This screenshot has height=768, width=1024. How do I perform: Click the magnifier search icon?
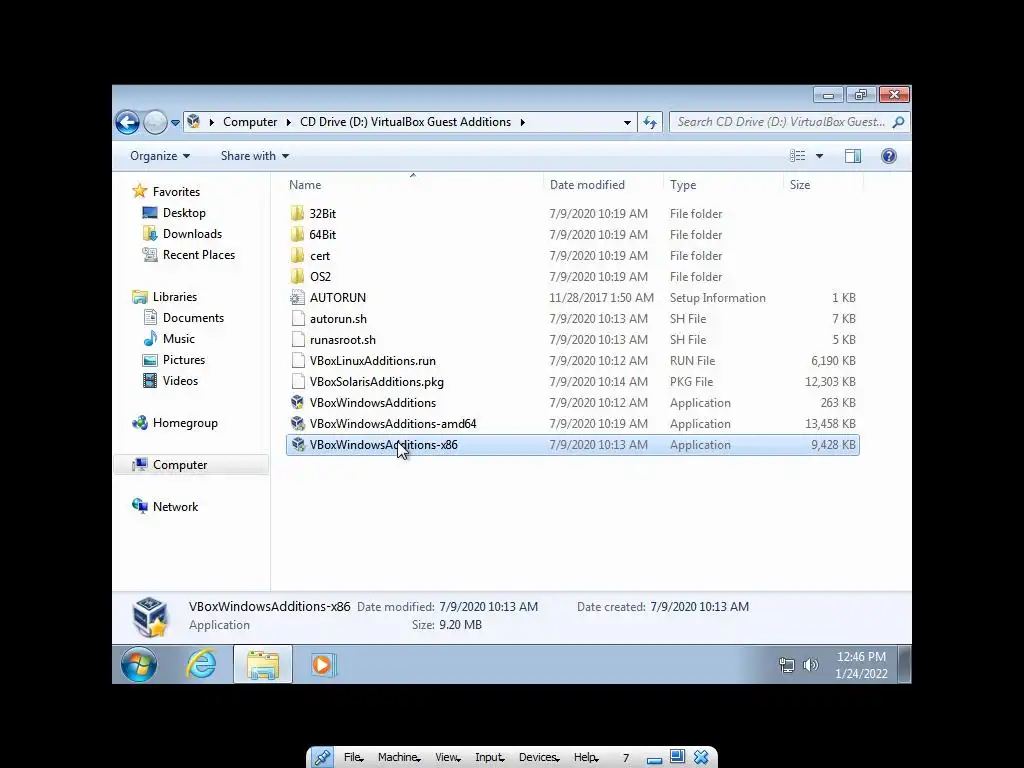(899, 122)
